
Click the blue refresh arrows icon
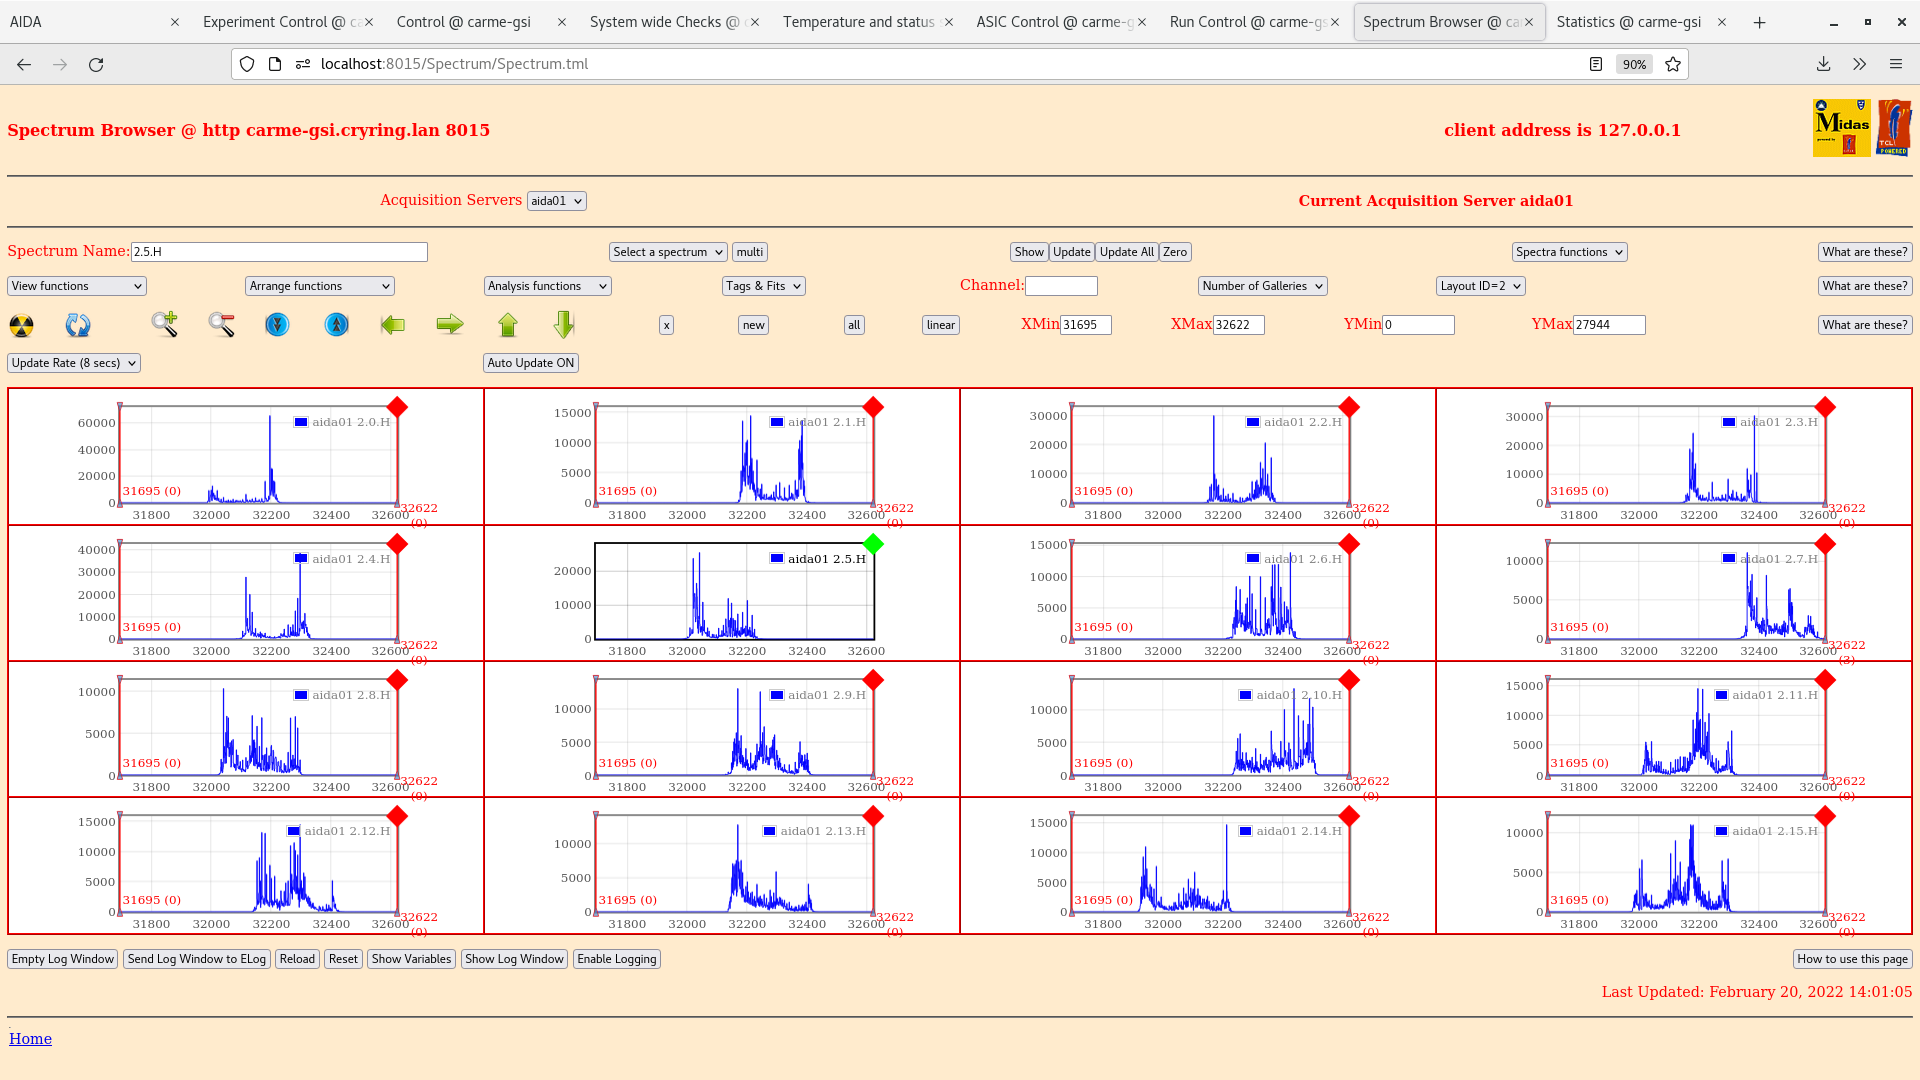click(x=77, y=325)
